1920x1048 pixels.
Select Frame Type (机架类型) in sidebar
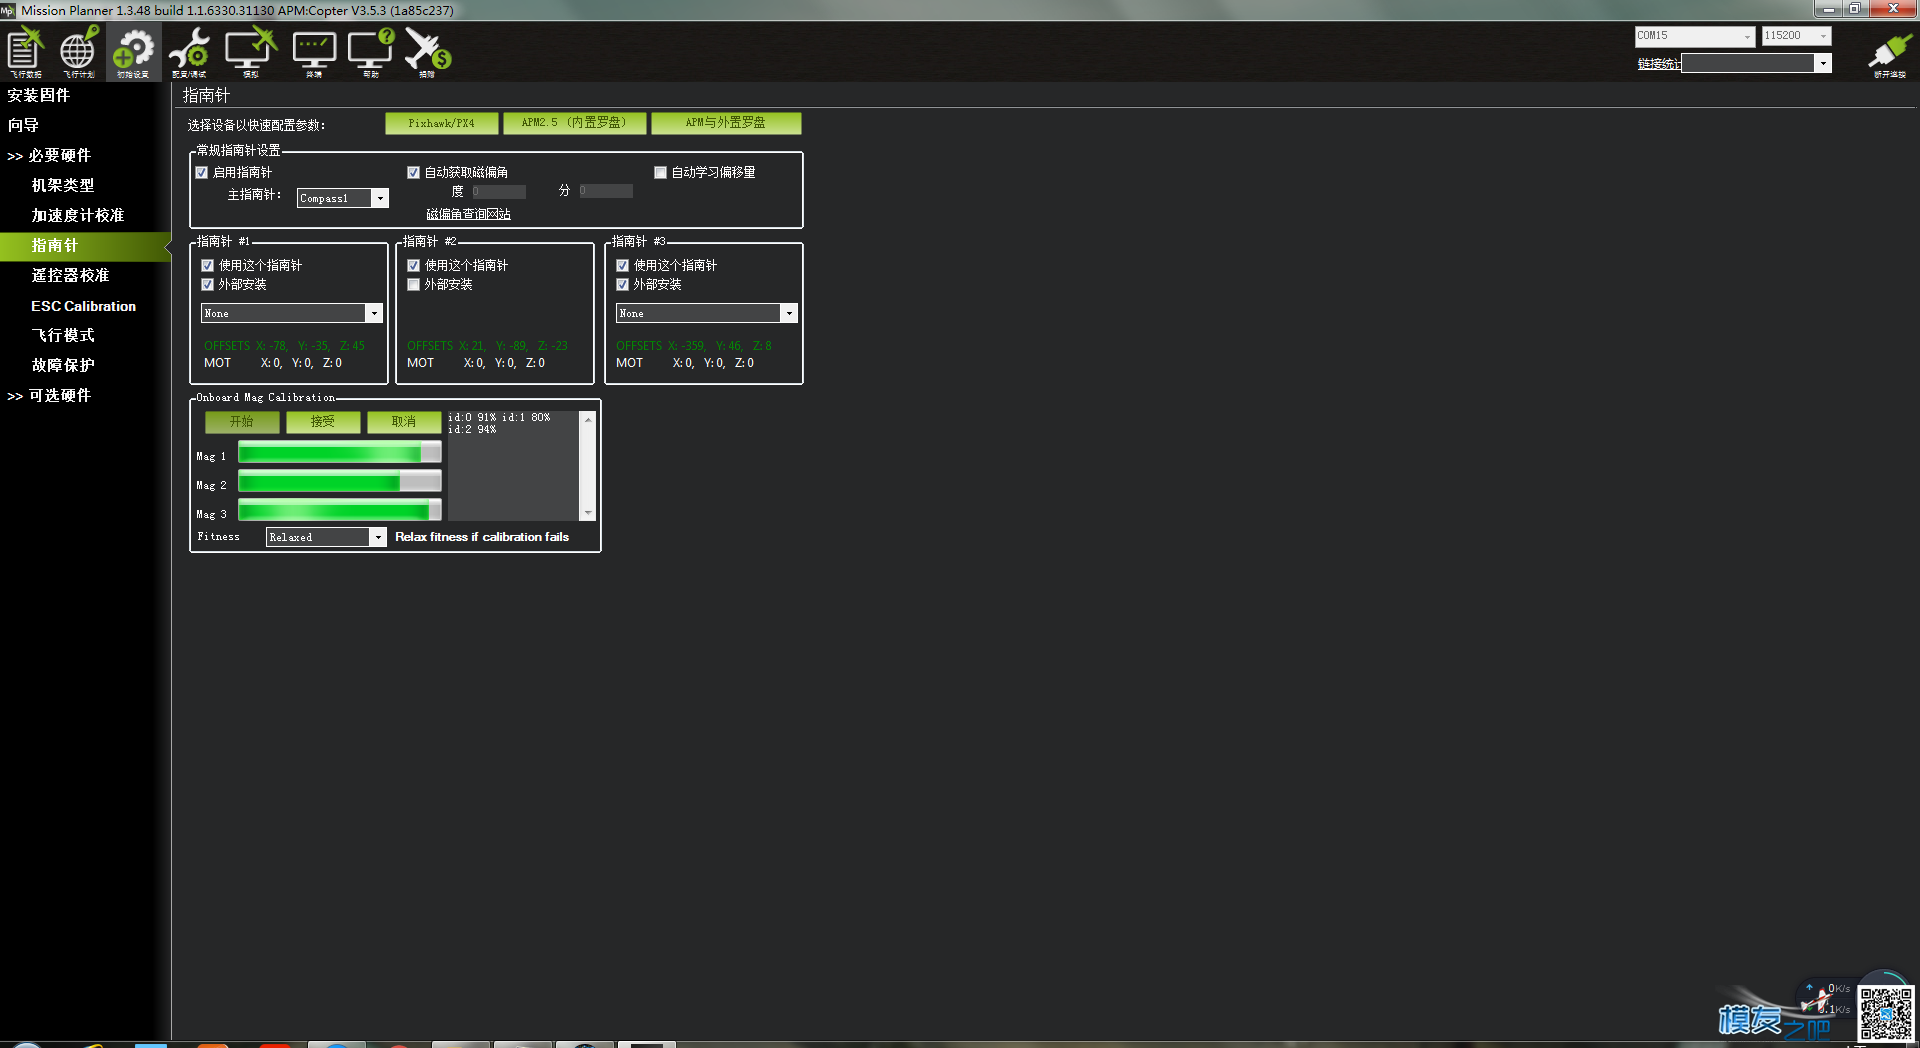63,185
